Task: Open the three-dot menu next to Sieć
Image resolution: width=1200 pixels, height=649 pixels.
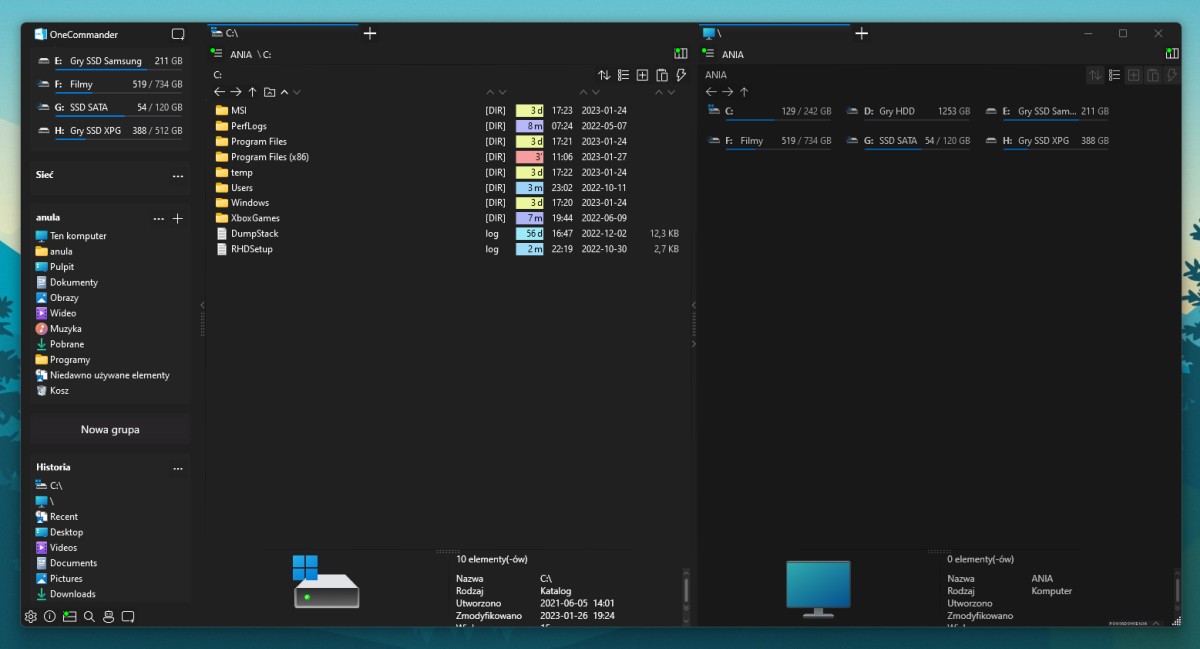Action: [178, 176]
